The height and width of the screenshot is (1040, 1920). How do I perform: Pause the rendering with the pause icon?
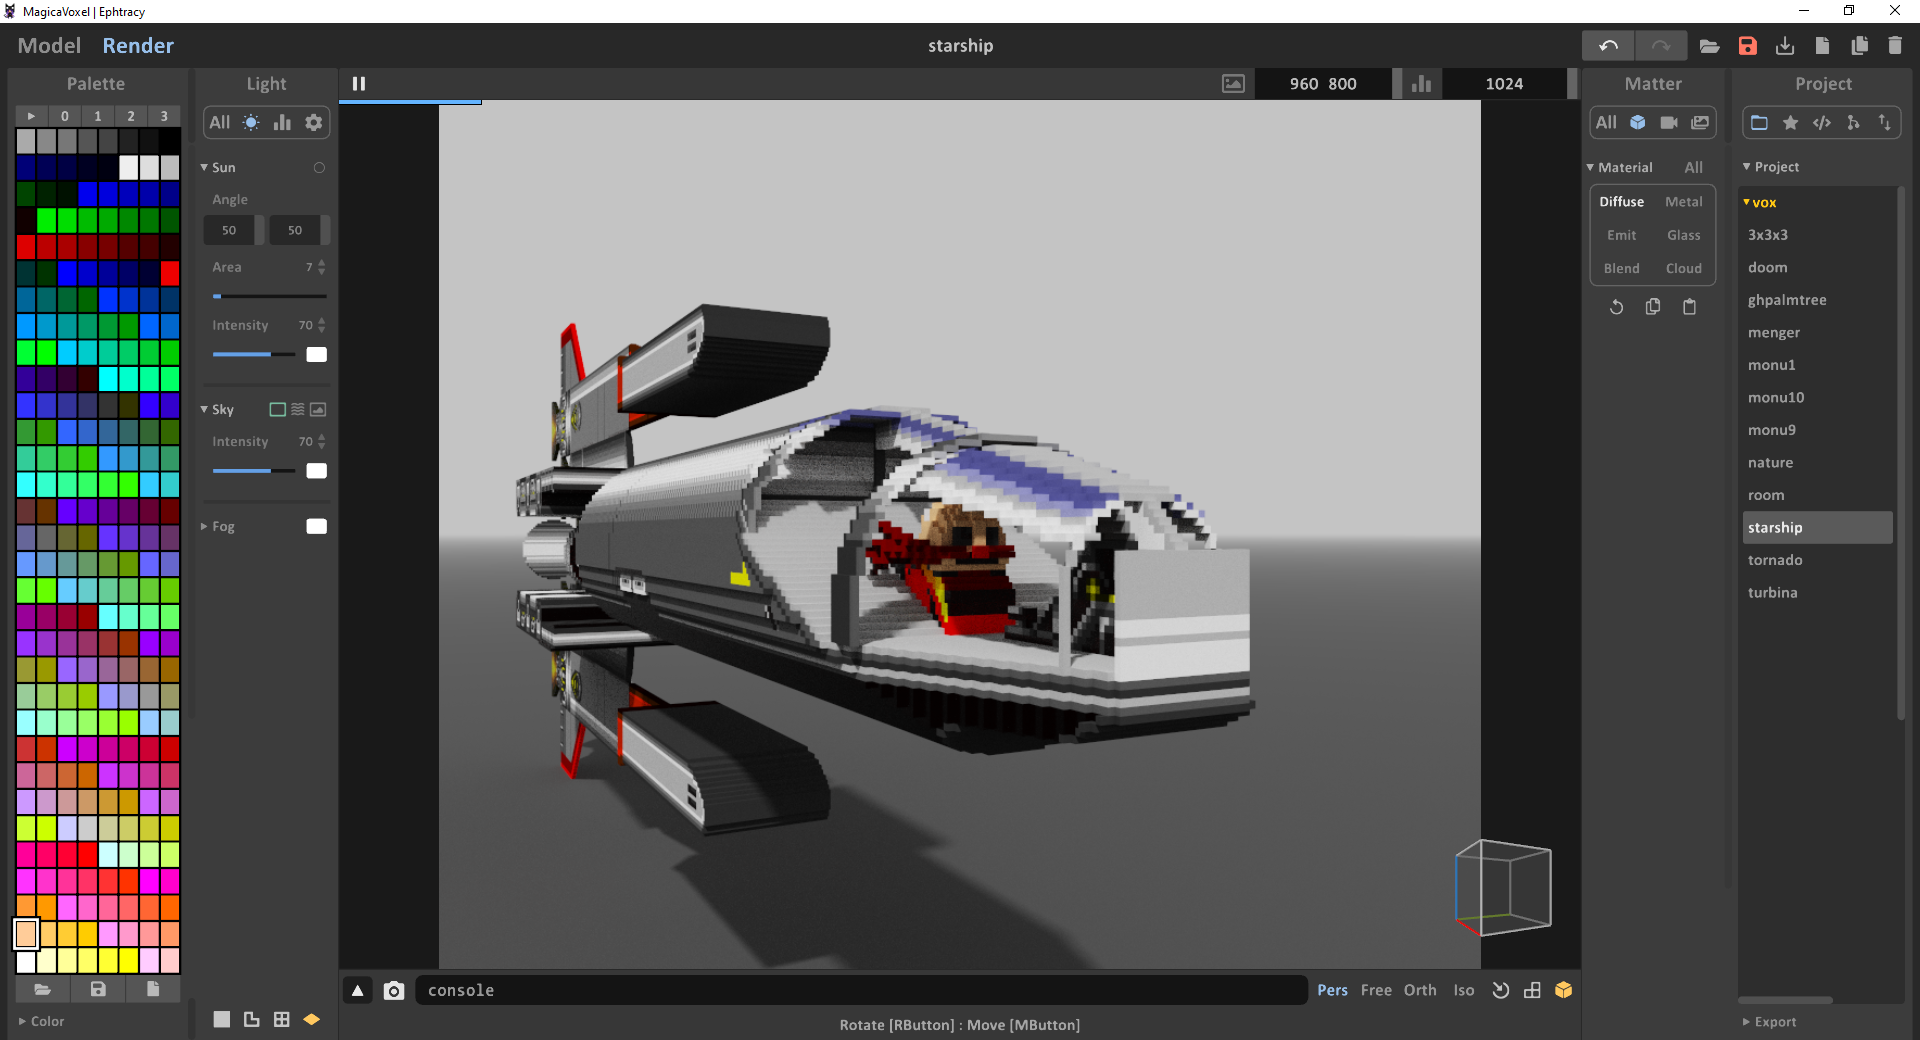[359, 84]
